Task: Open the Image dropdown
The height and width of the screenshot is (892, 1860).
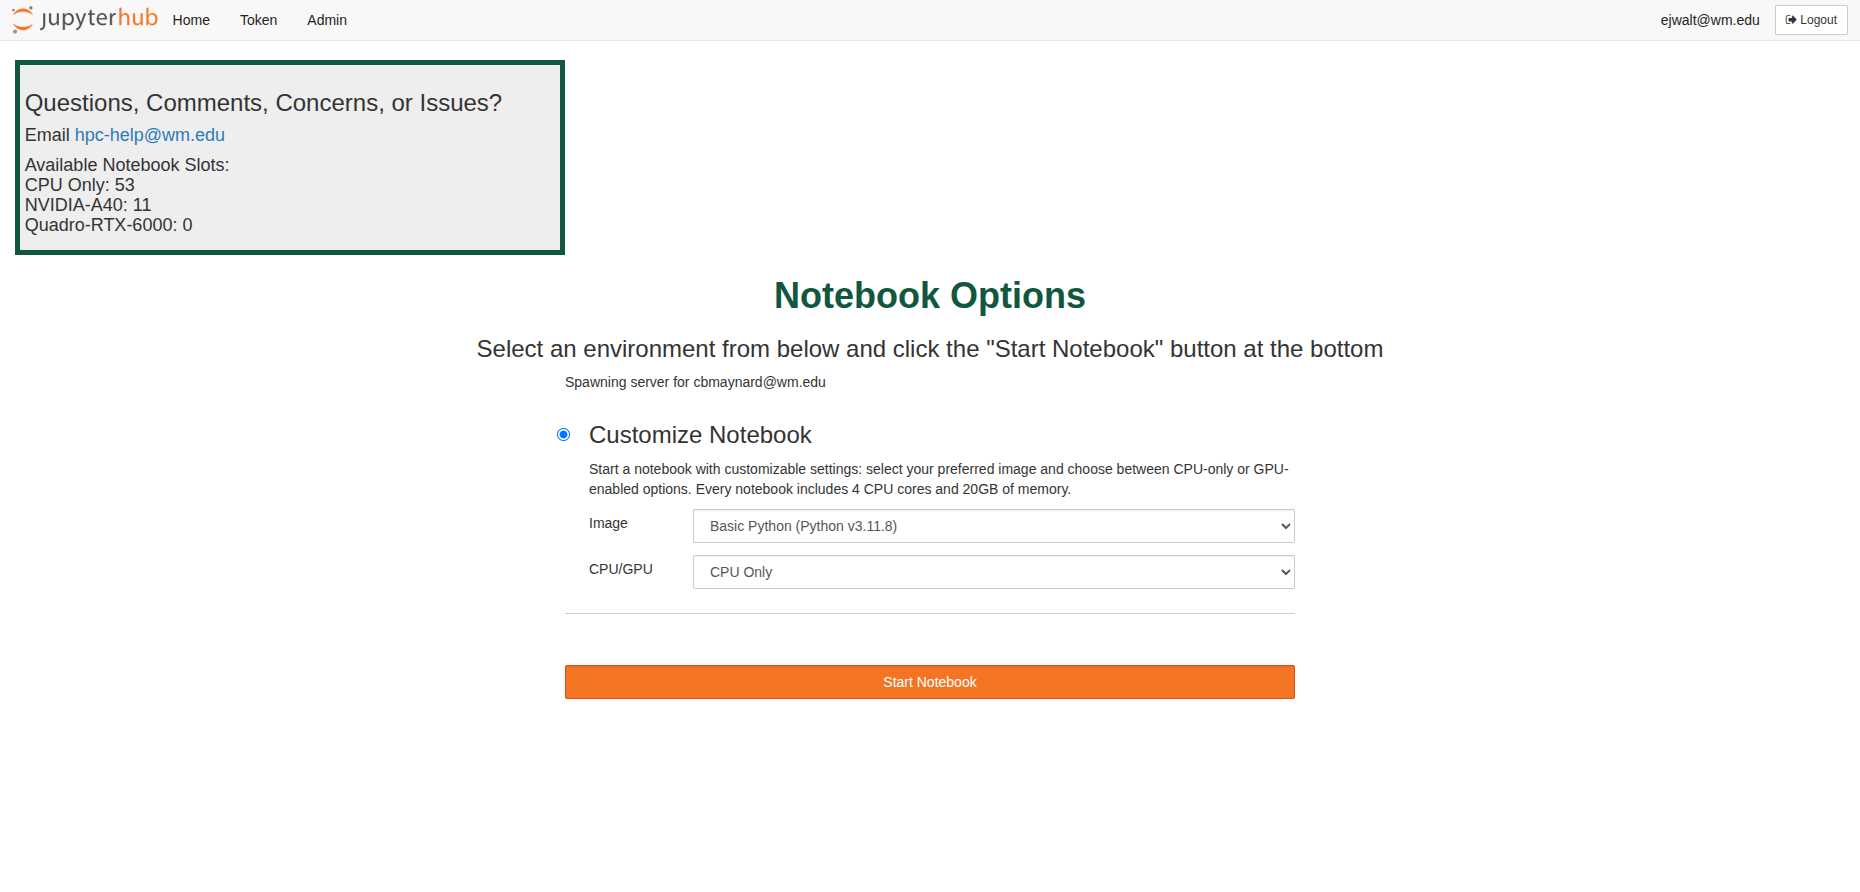Action: coord(994,526)
